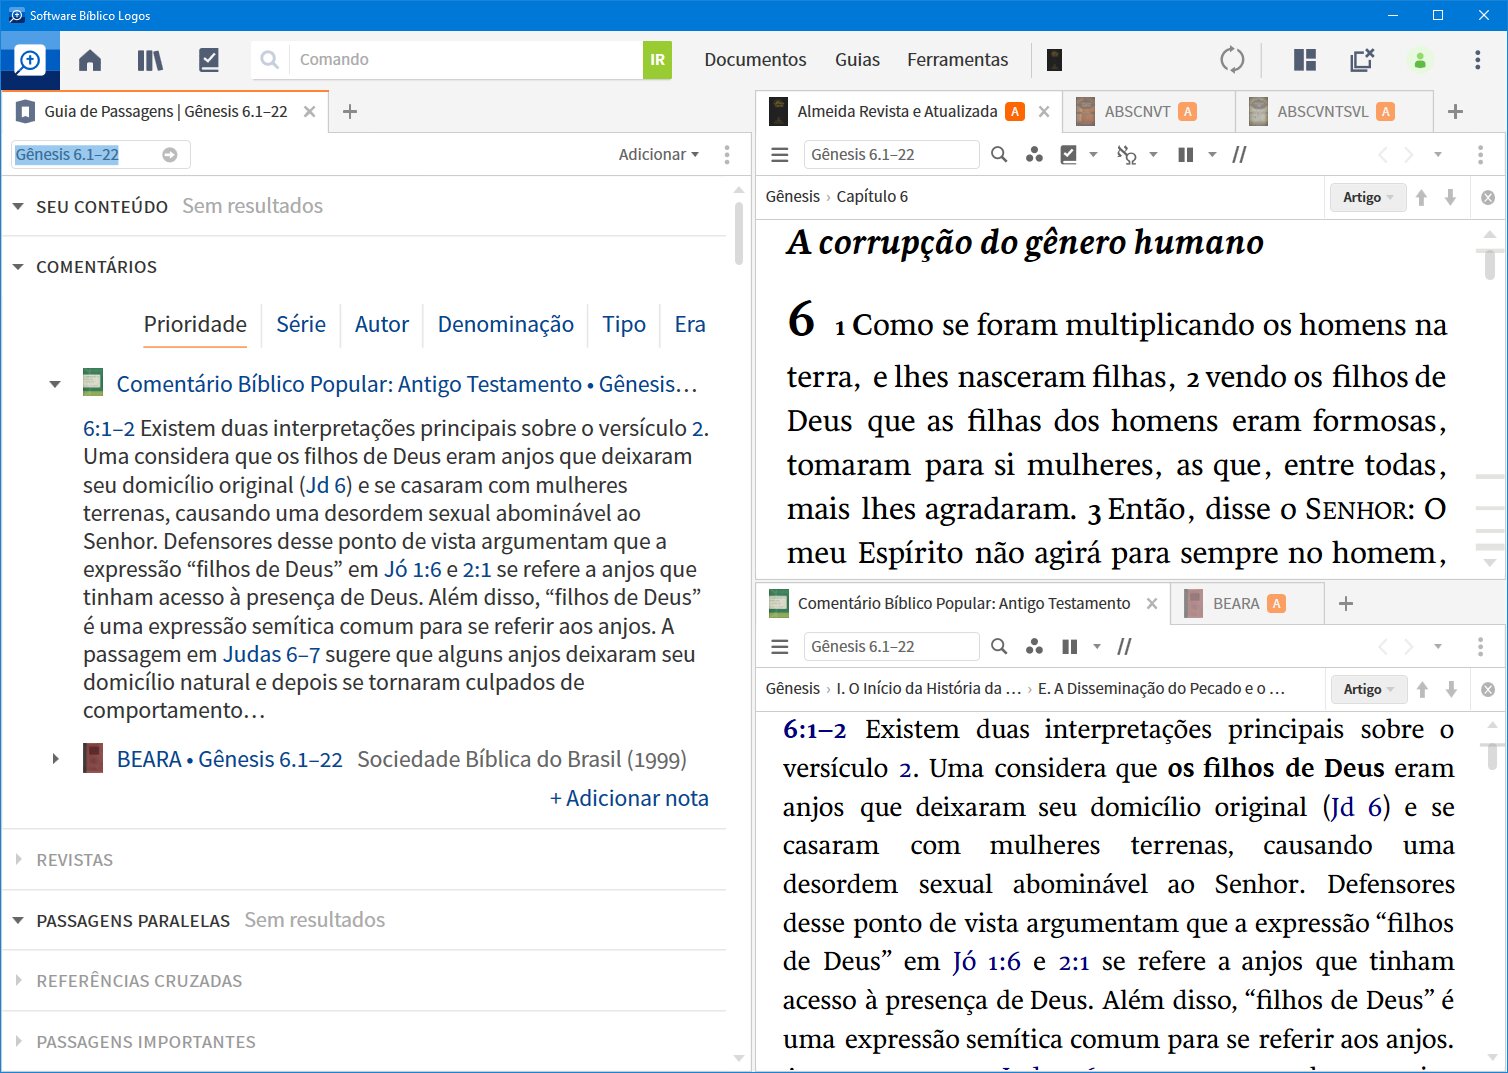Screen dimensions: 1508x1073
Task: Click the green IR button
Action: point(657,60)
